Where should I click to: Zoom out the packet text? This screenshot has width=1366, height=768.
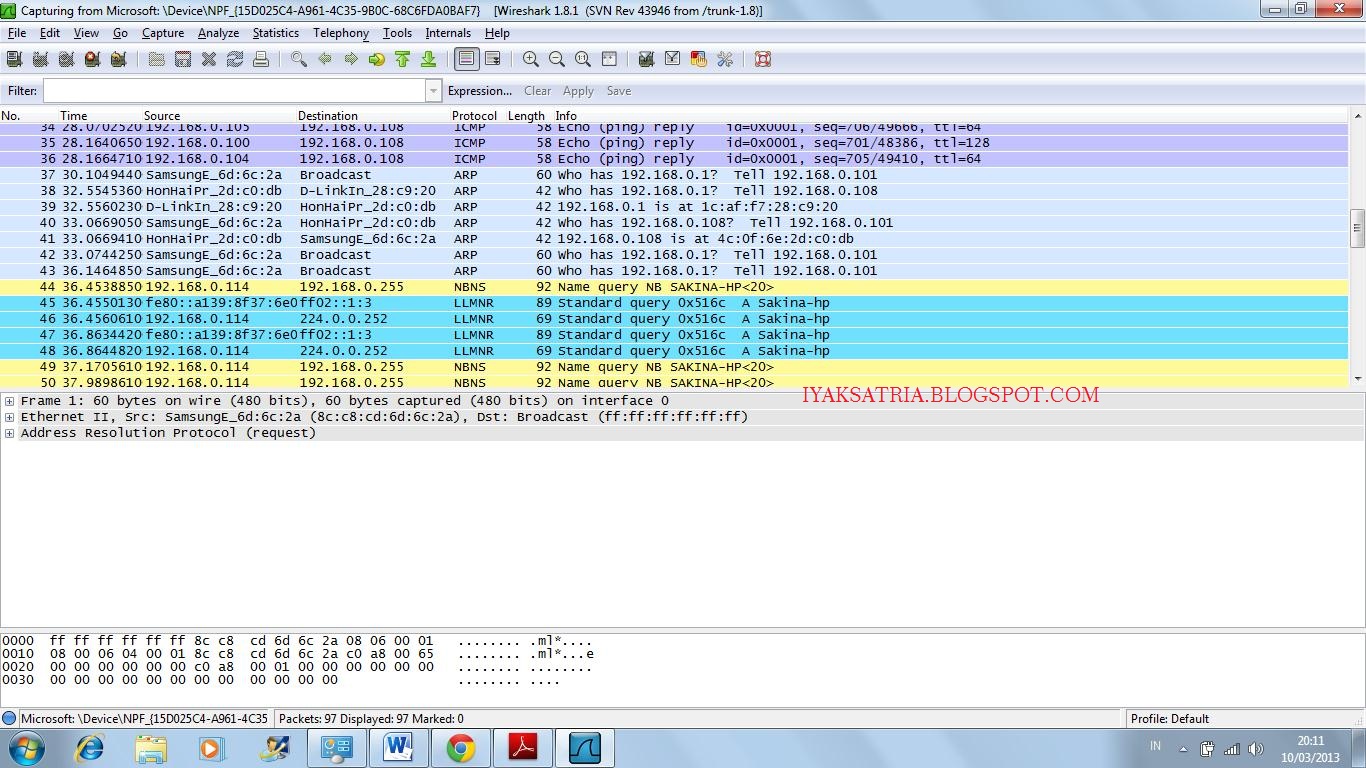pyautogui.click(x=557, y=59)
